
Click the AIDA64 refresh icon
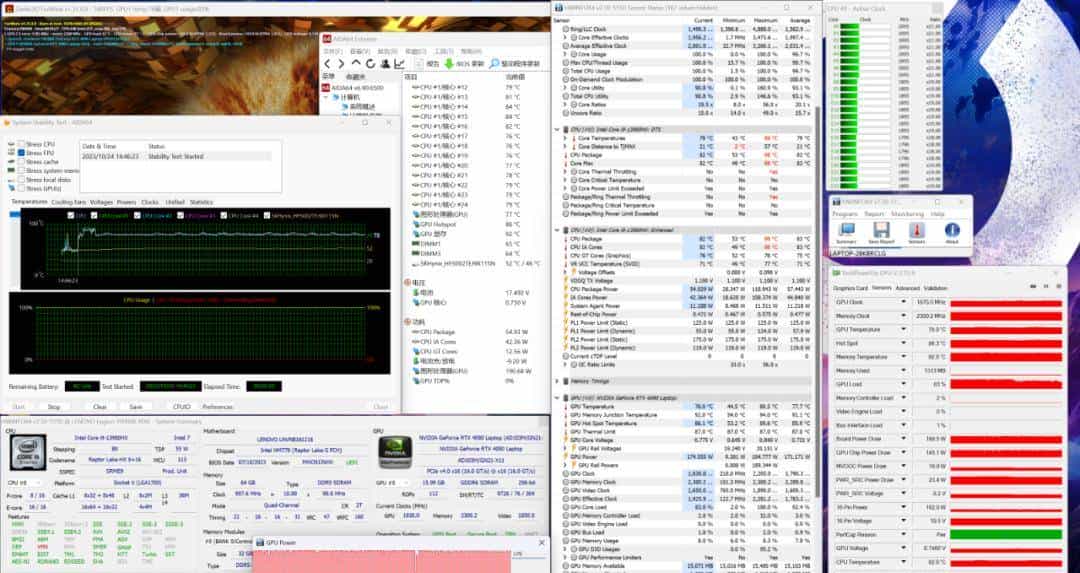(372, 63)
